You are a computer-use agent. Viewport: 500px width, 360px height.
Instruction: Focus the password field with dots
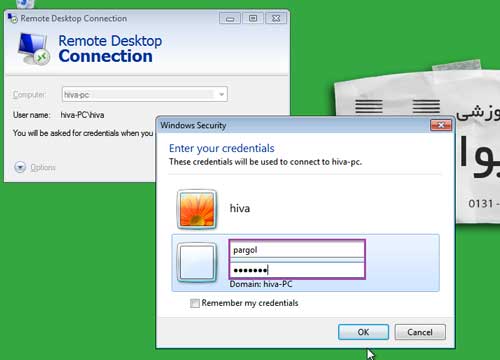[x=297, y=270]
